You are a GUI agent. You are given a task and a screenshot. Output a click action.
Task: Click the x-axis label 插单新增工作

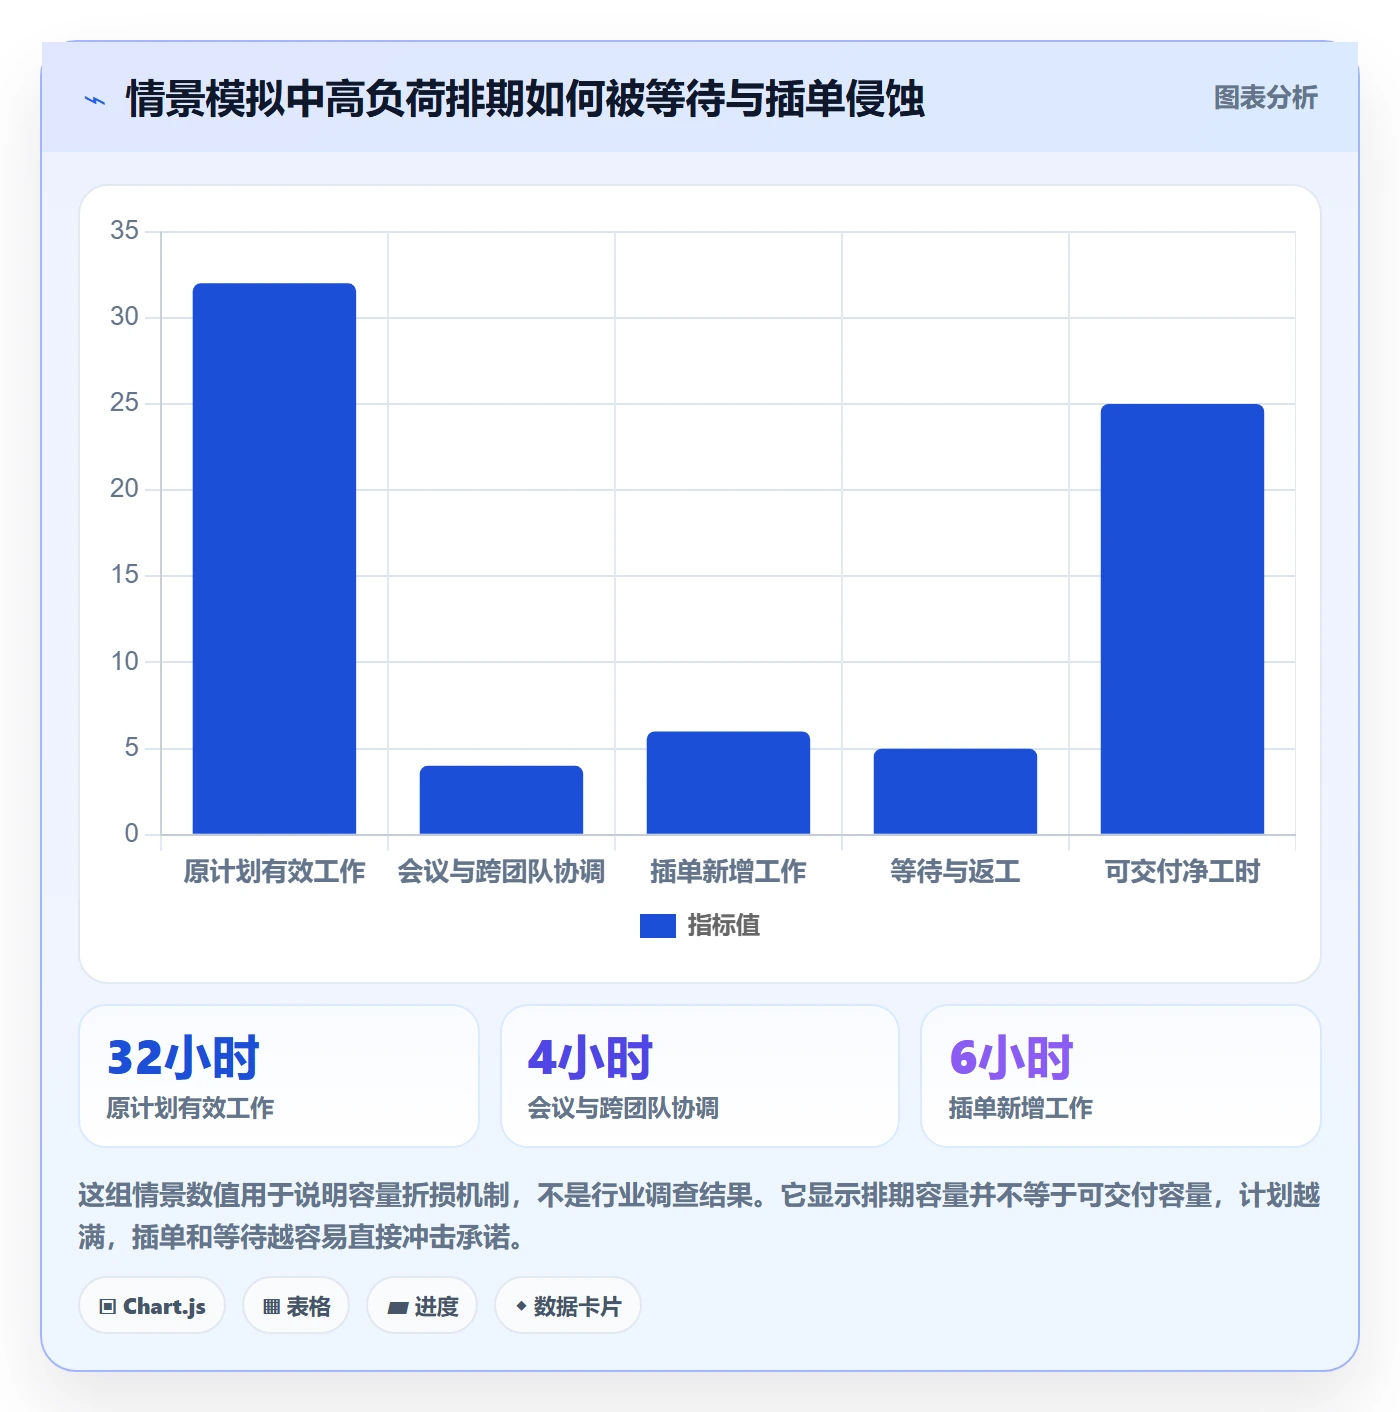[728, 872]
